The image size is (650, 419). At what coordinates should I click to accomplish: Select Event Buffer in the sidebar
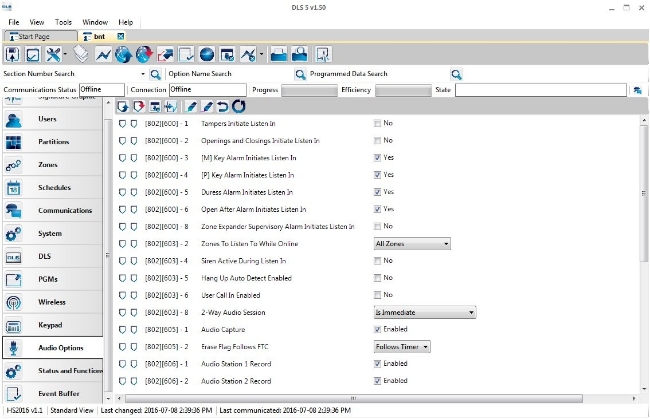[53, 394]
